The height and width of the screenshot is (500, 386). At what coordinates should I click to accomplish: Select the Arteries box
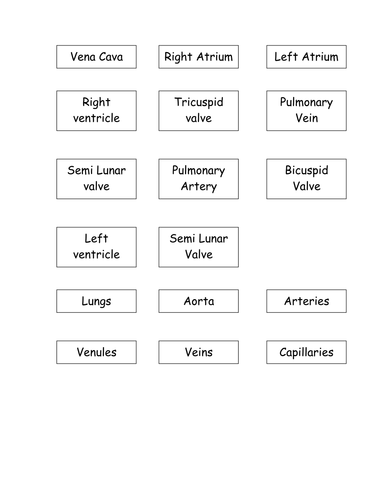click(x=306, y=301)
